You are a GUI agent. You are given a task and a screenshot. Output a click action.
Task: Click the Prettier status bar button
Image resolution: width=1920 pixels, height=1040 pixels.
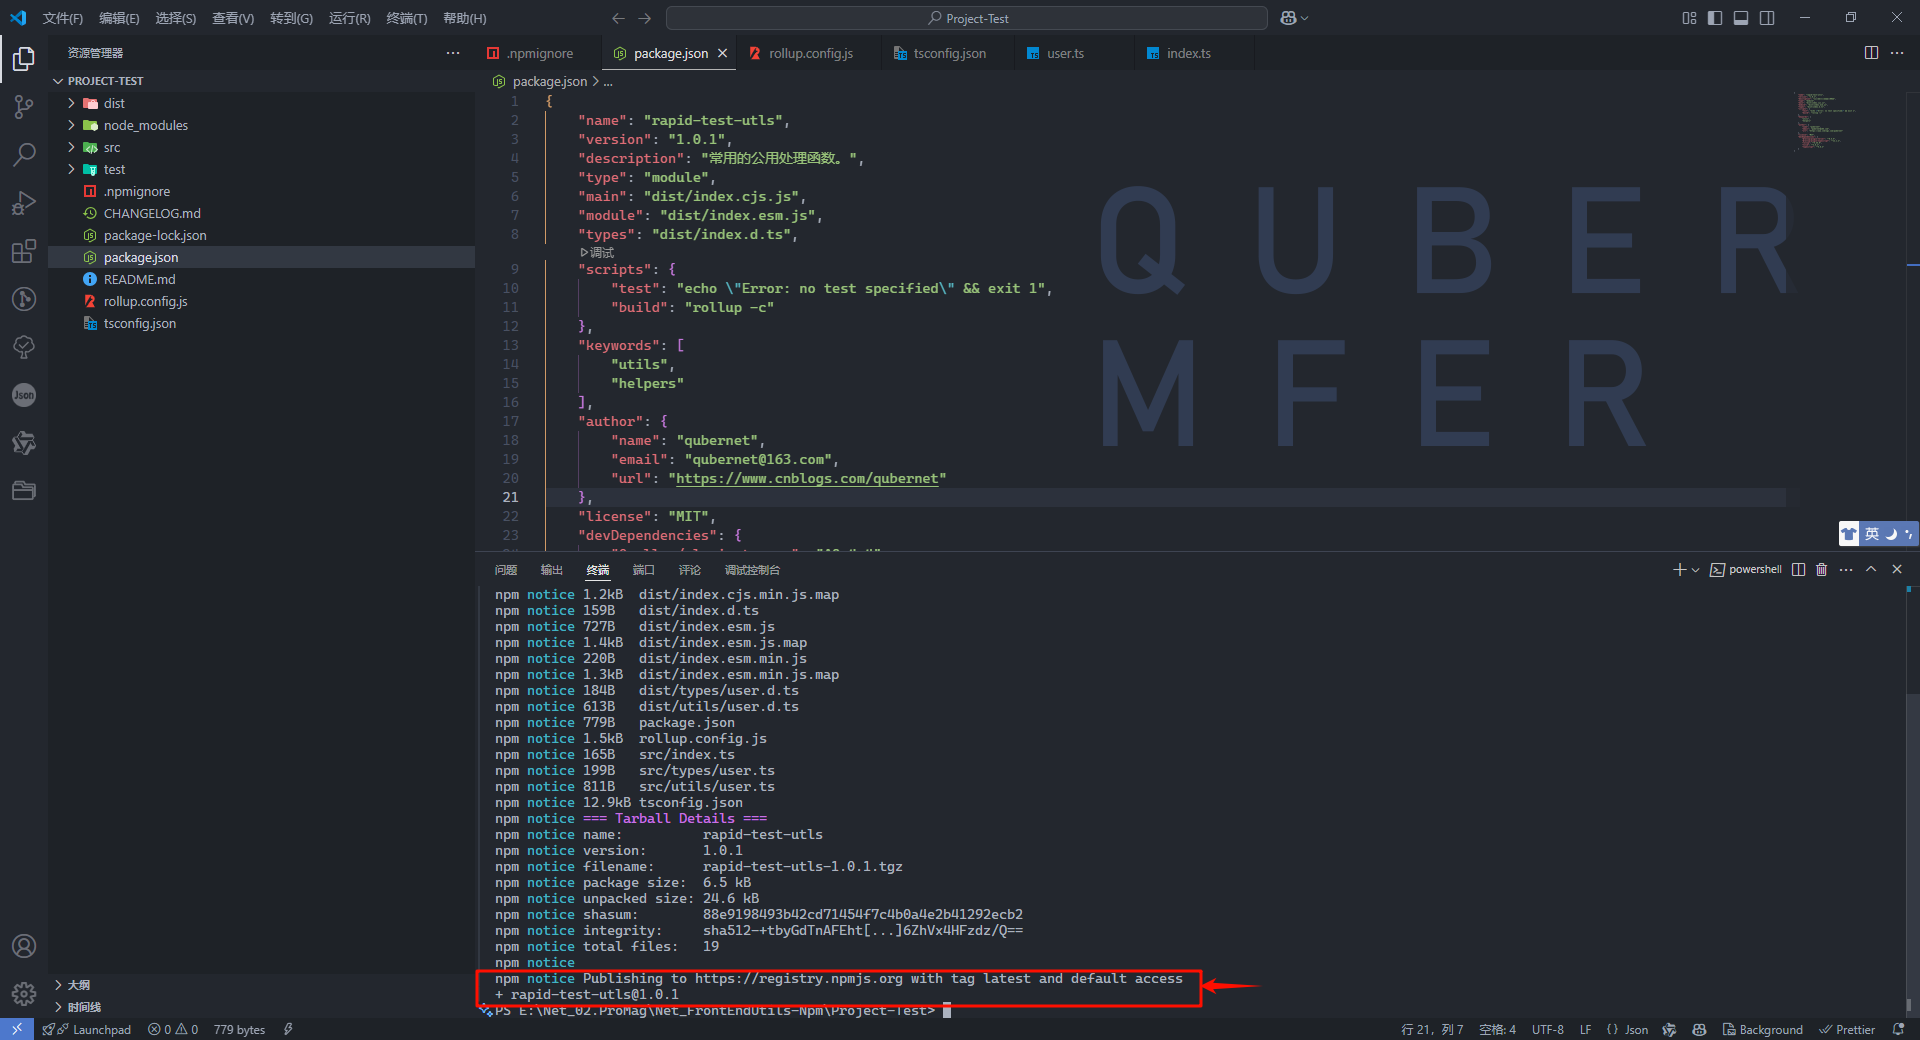(1847, 1029)
